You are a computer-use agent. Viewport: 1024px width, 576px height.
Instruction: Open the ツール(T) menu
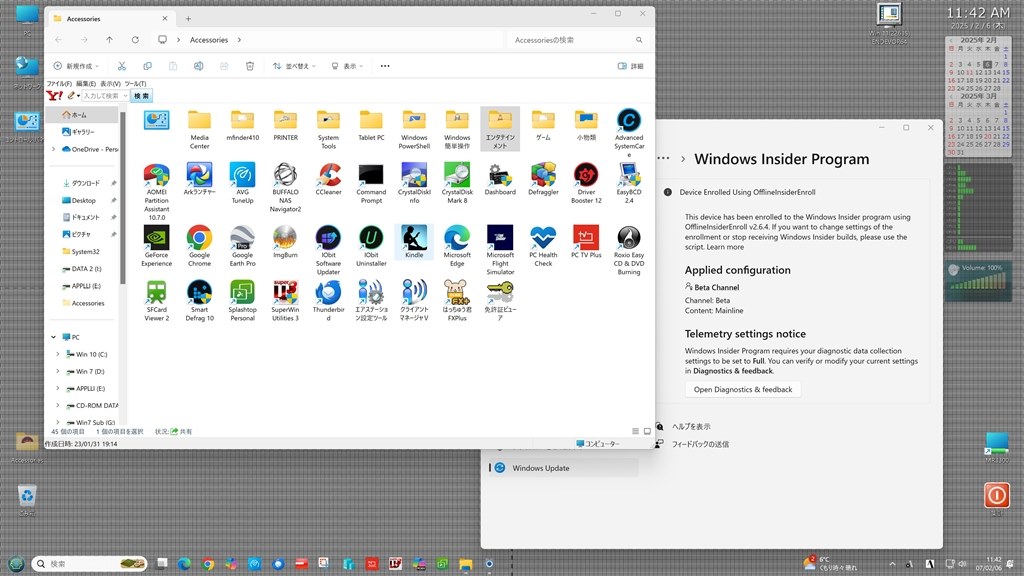[x=135, y=84]
